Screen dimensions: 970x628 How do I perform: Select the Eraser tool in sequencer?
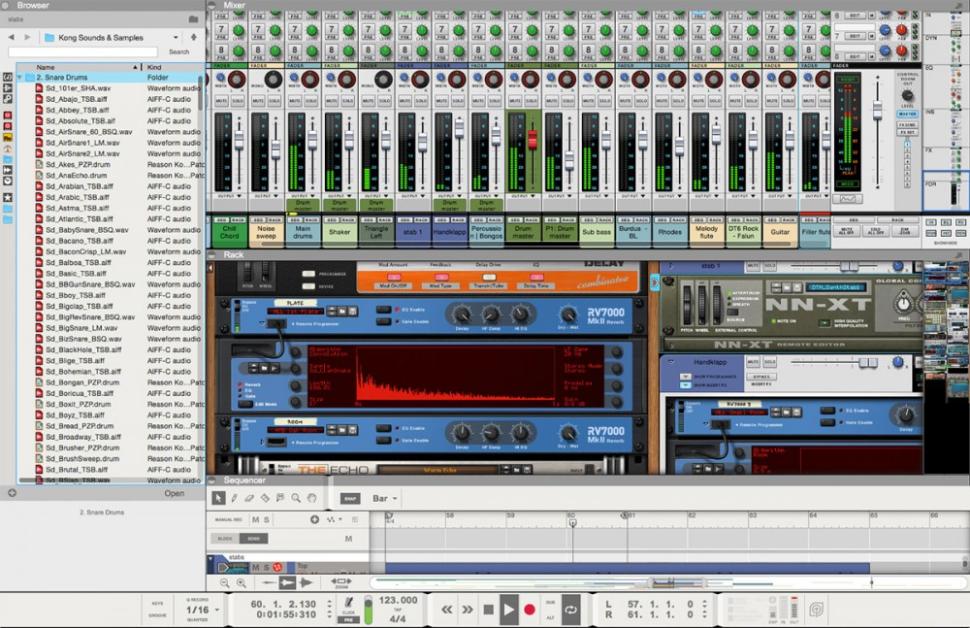[x=250, y=498]
